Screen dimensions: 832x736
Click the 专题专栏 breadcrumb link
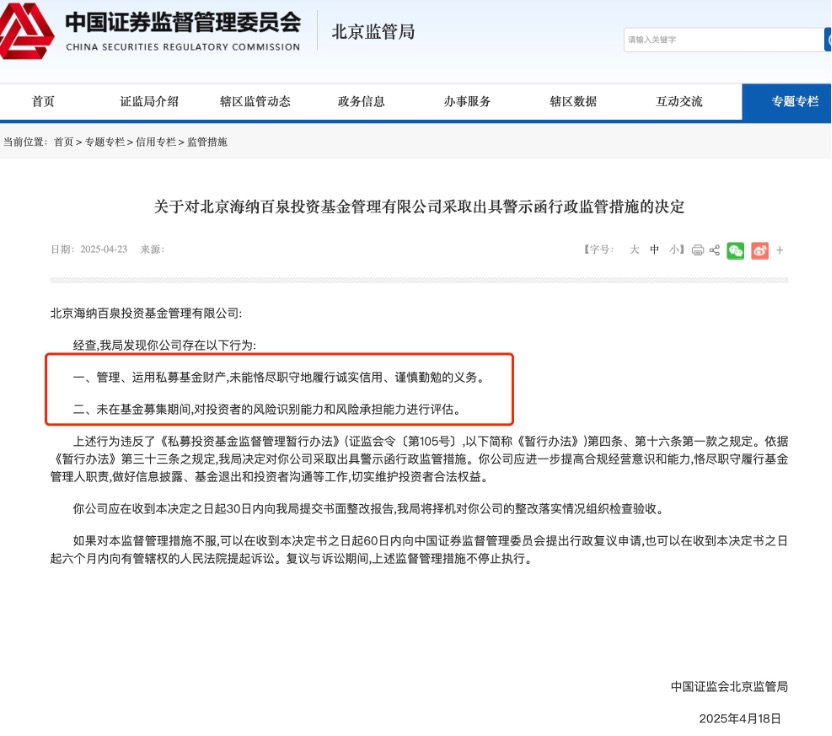105,142
